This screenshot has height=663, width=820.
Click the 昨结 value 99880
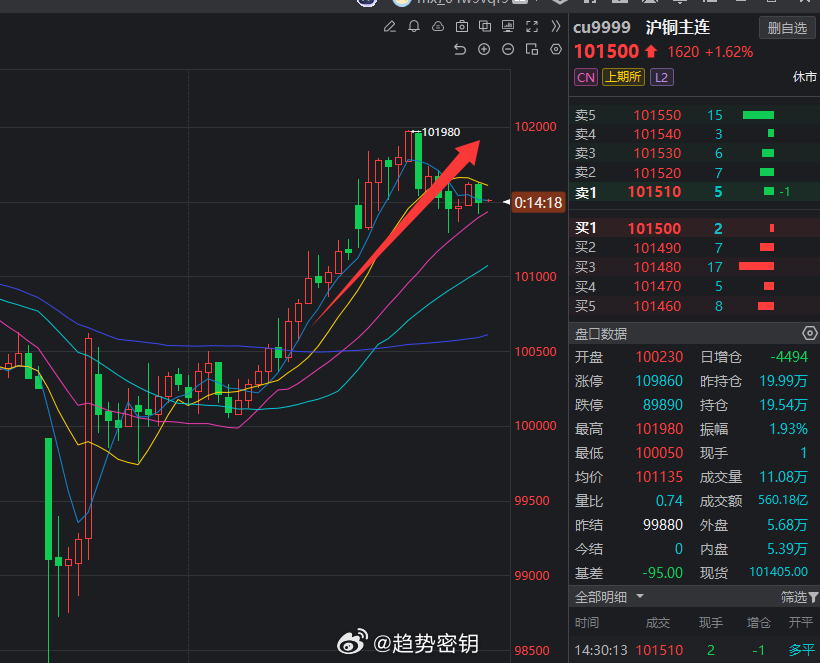click(663, 525)
